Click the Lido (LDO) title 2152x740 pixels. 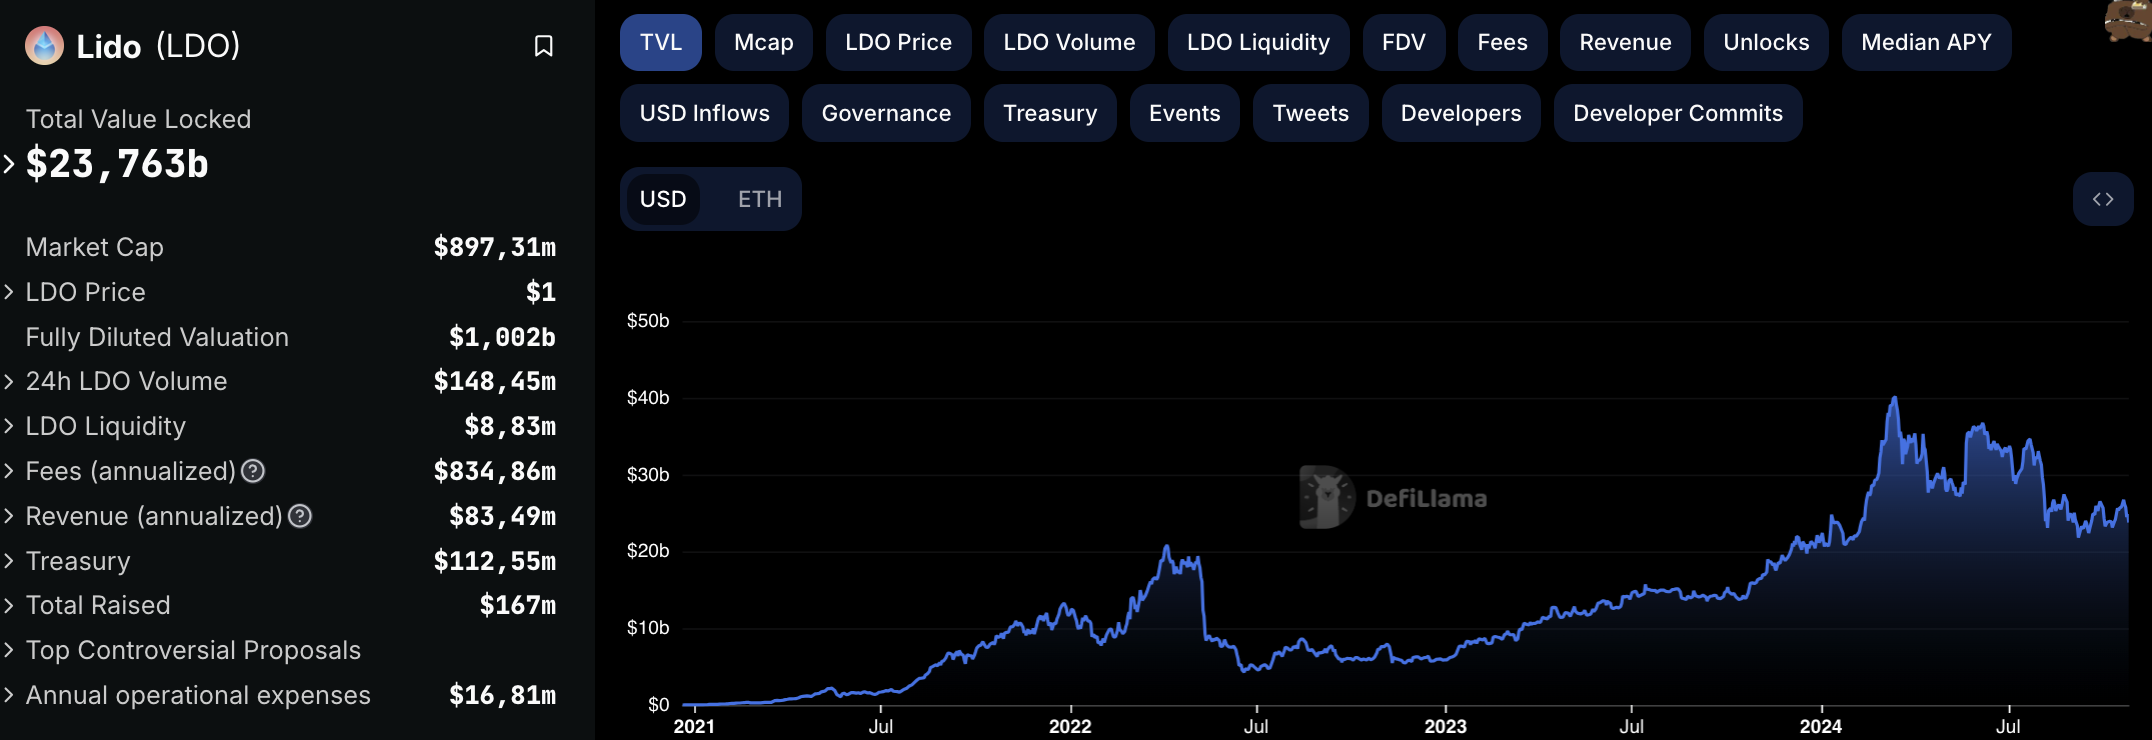point(158,46)
